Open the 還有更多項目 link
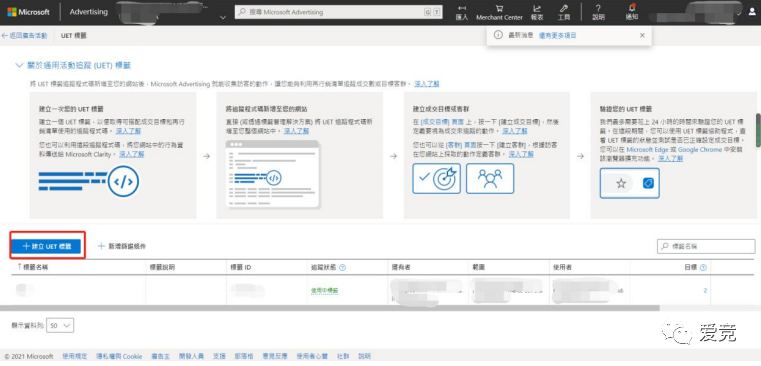The height and width of the screenshot is (366, 761). pos(558,35)
